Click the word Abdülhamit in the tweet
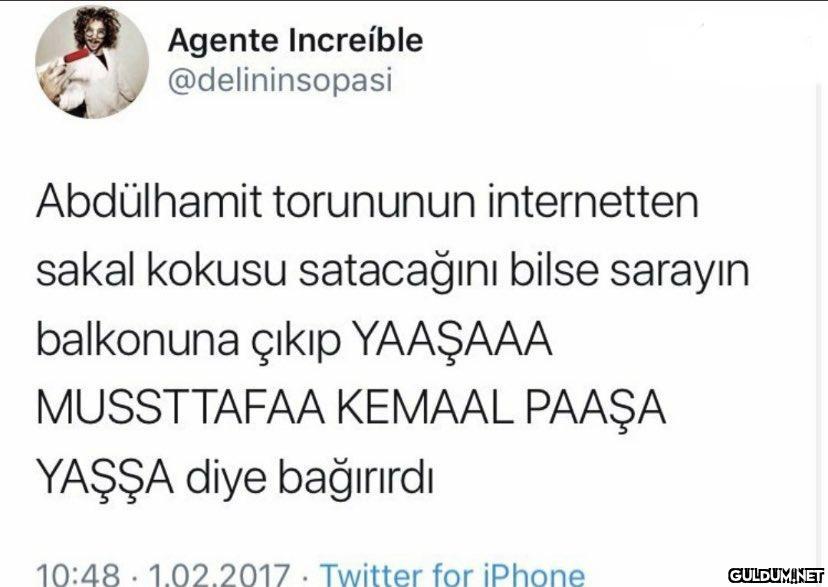 pyautogui.click(x=149, y=202)
